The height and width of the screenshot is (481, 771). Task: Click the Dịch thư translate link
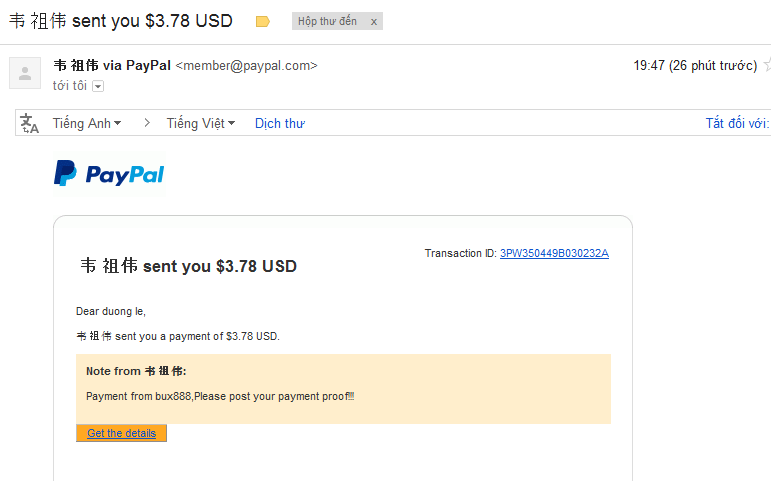point(279,123)
